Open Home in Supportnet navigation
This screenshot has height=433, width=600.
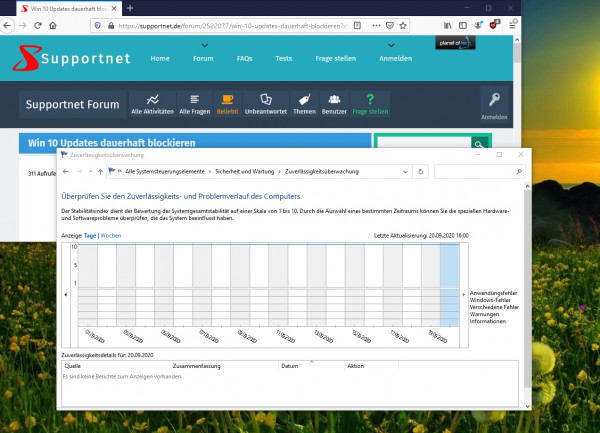point(160,59)
